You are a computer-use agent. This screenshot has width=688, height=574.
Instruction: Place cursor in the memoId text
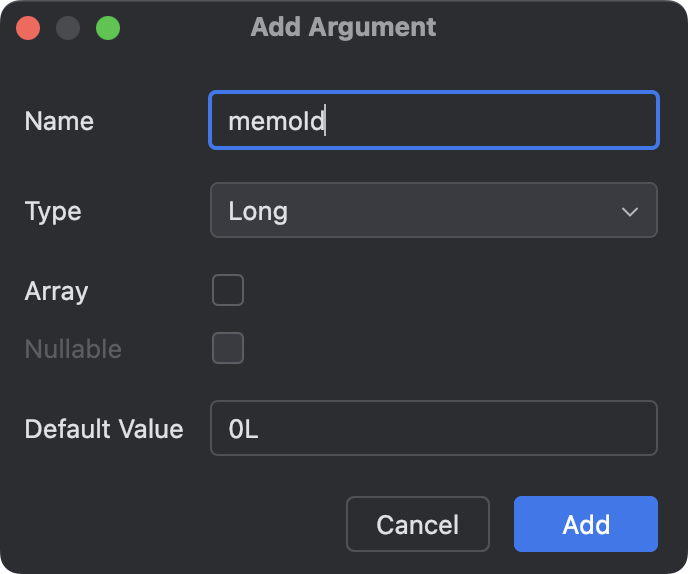tap(276, 121)
